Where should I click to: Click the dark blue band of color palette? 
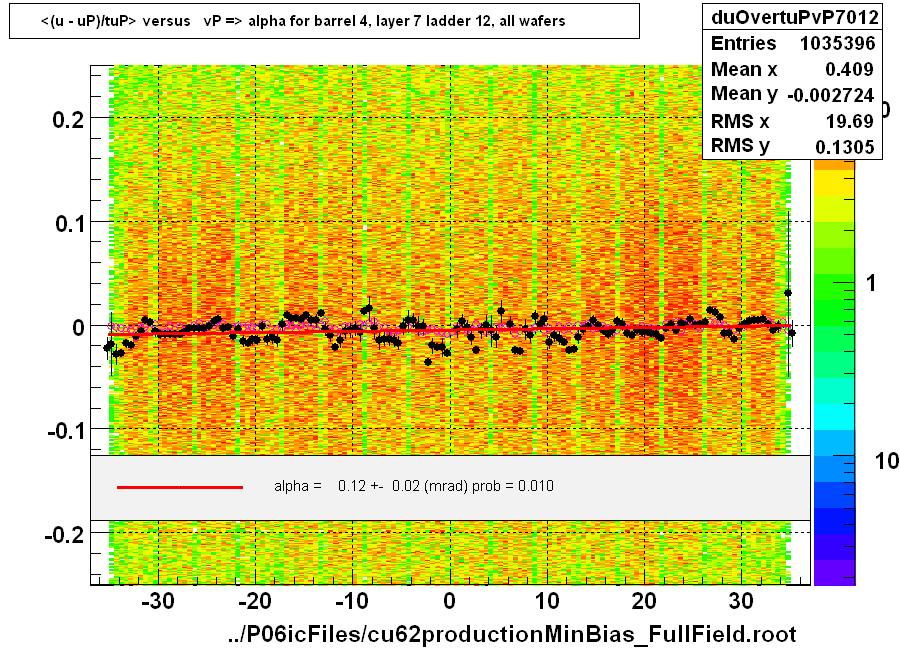(x=834, y=521)
